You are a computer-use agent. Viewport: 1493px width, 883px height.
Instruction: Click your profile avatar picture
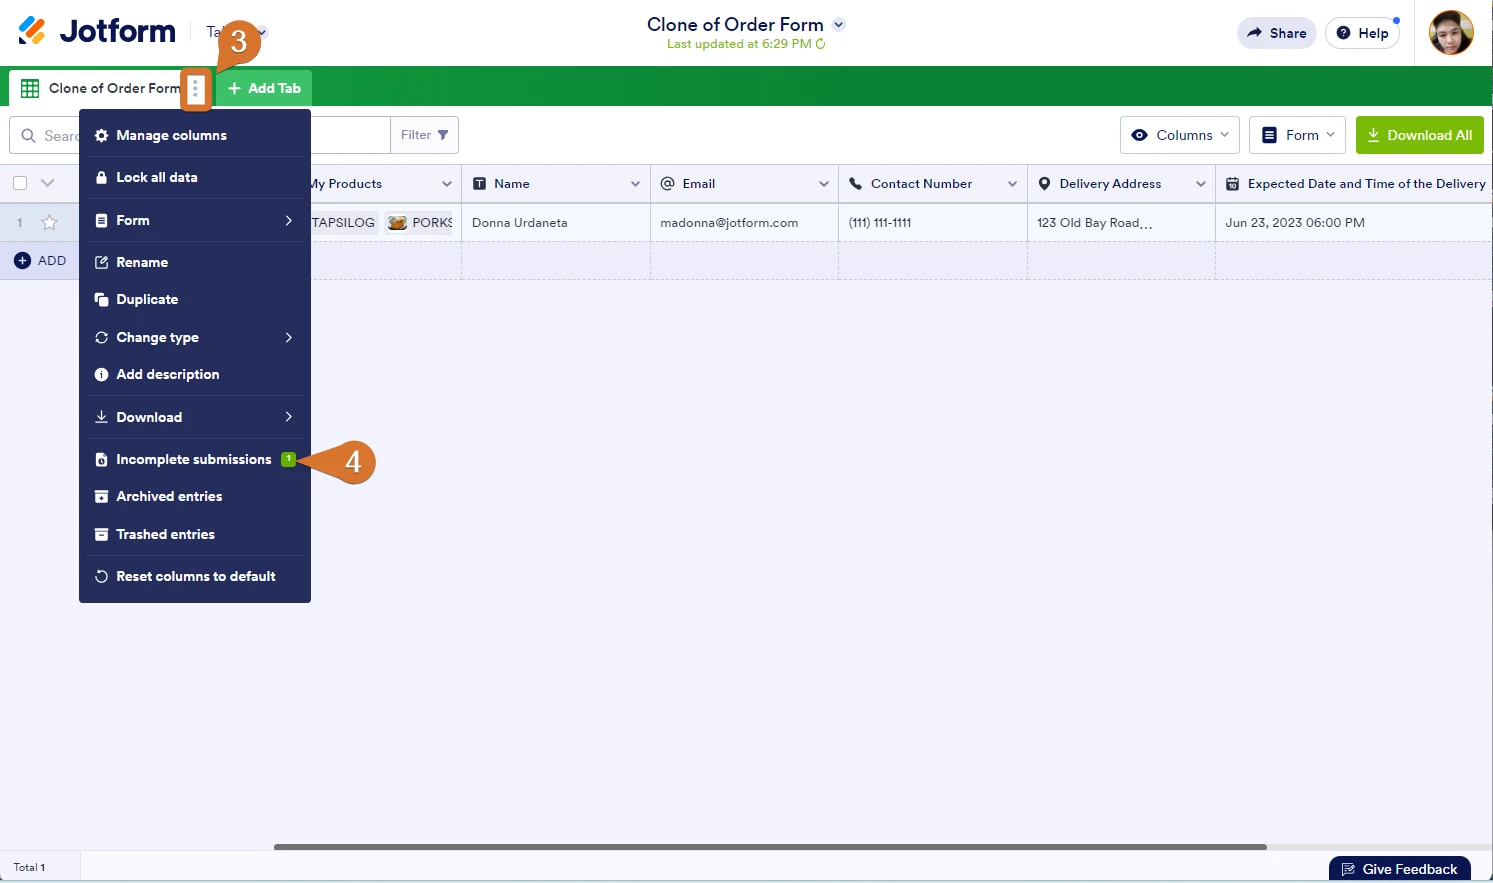pos(1450,31)
